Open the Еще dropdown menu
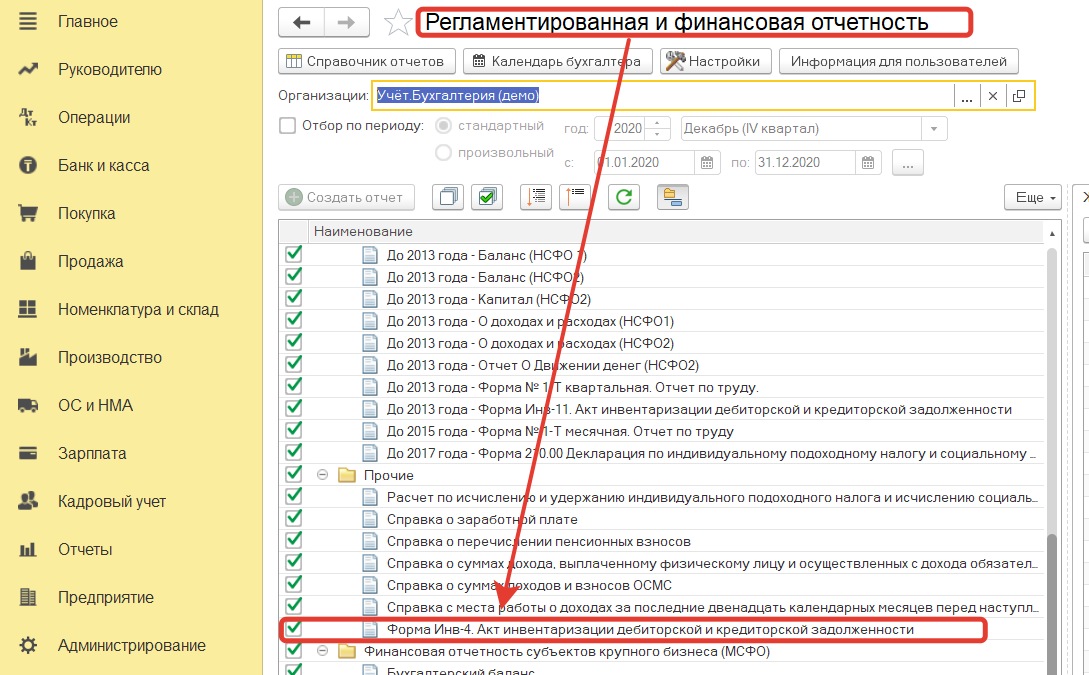 [x=1031, y=197]
